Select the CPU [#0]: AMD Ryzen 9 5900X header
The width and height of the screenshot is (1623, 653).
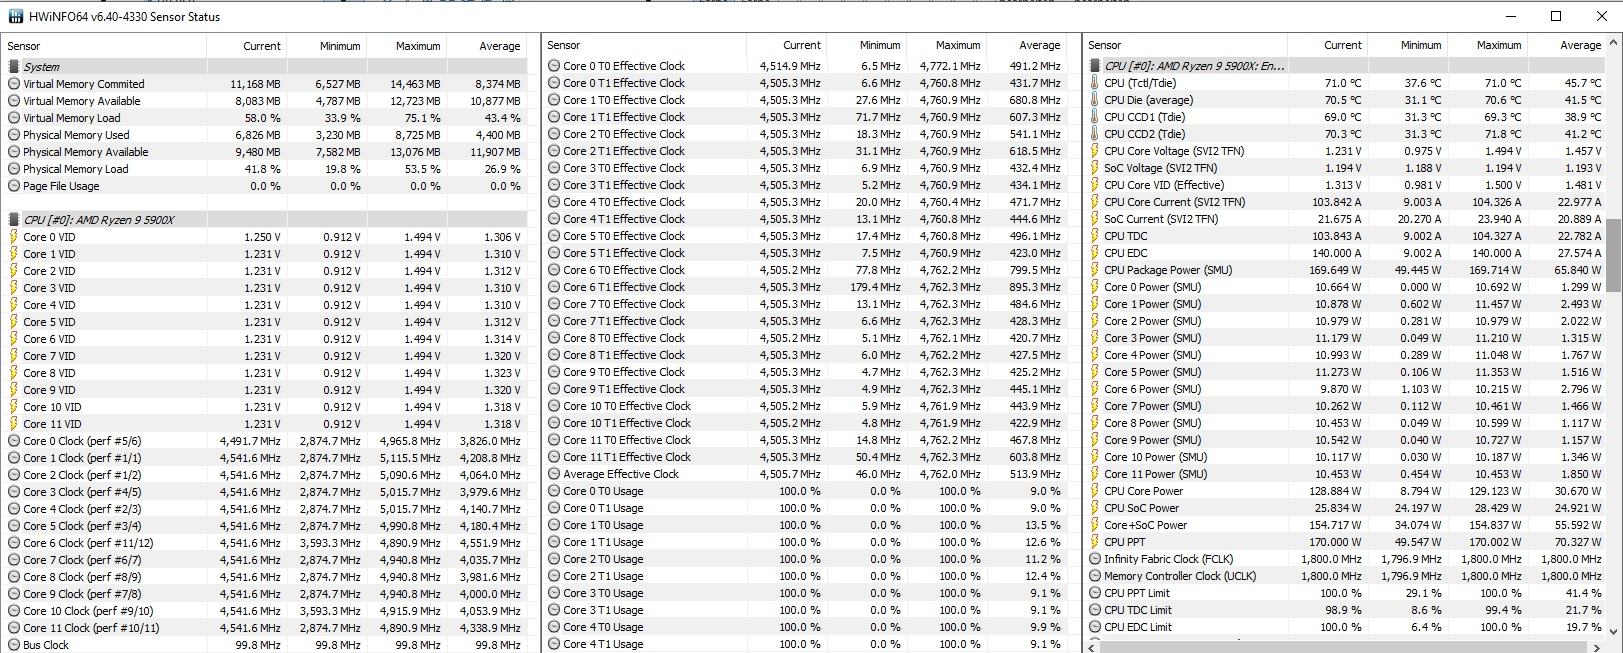(265, 220)
